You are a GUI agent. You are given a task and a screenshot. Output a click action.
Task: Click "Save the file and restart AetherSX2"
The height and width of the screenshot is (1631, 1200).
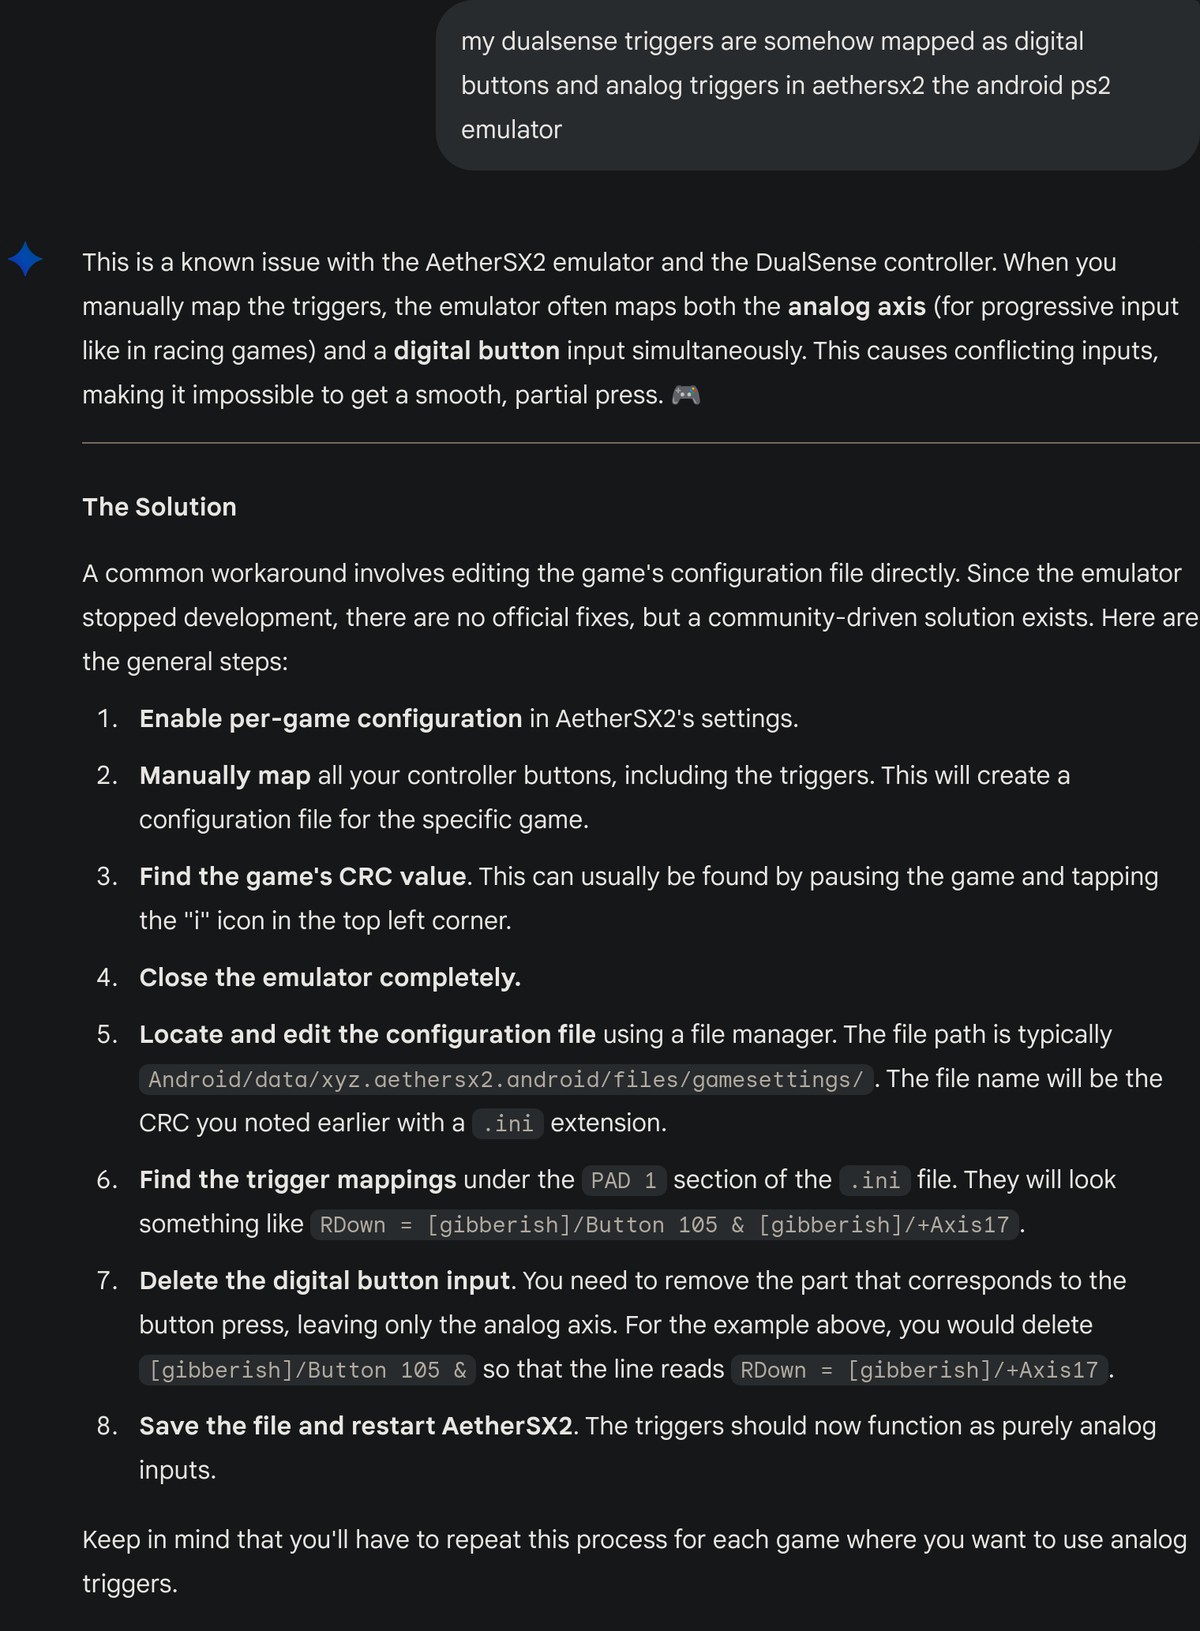356,1426
